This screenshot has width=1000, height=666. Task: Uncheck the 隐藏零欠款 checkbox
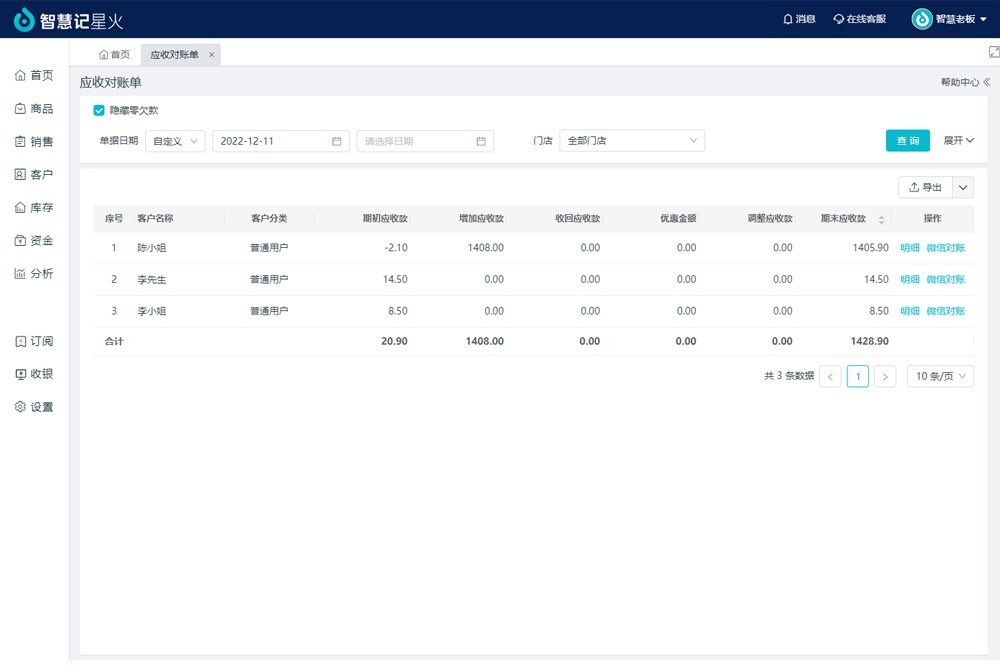(x=99, y=111)
